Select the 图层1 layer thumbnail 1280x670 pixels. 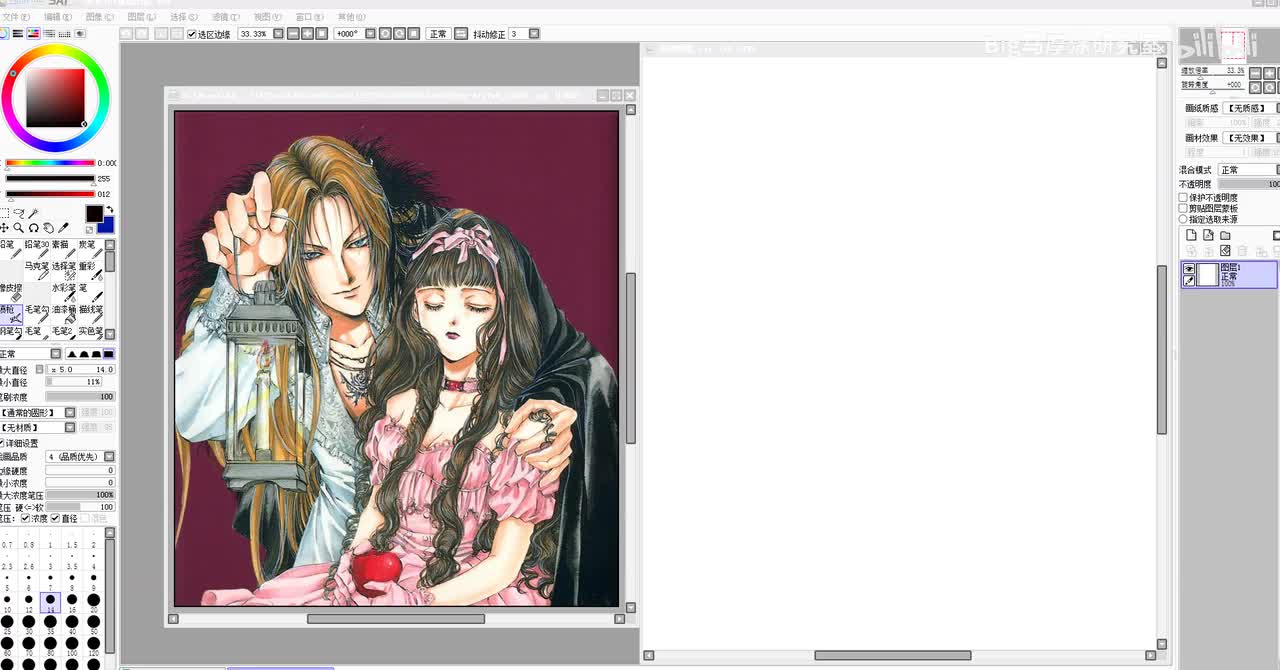click(1208, 274)
